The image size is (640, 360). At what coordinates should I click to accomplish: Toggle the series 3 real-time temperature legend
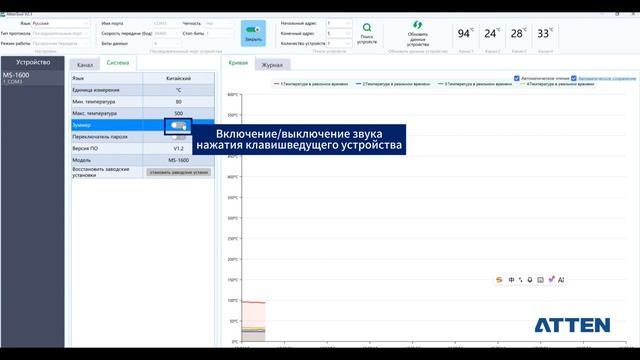[x=475, y=84]
